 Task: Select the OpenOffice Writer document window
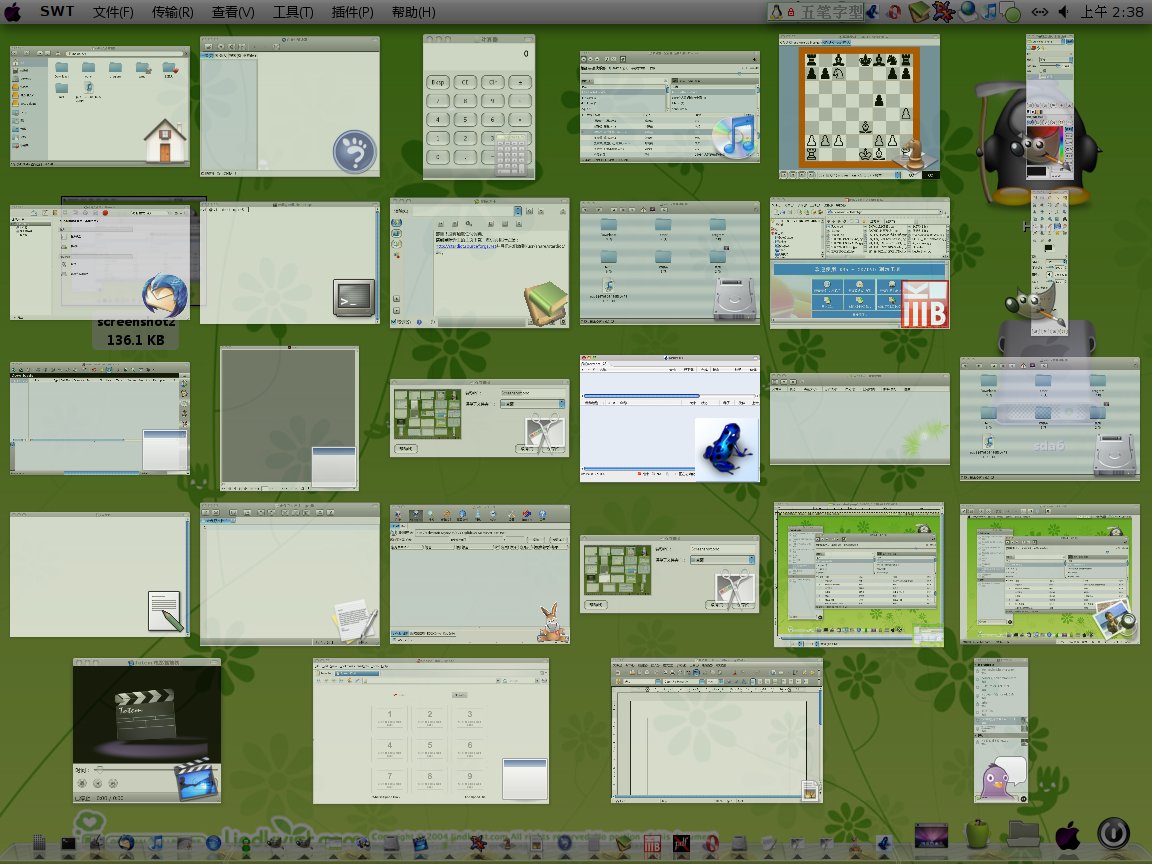point(717,730)
